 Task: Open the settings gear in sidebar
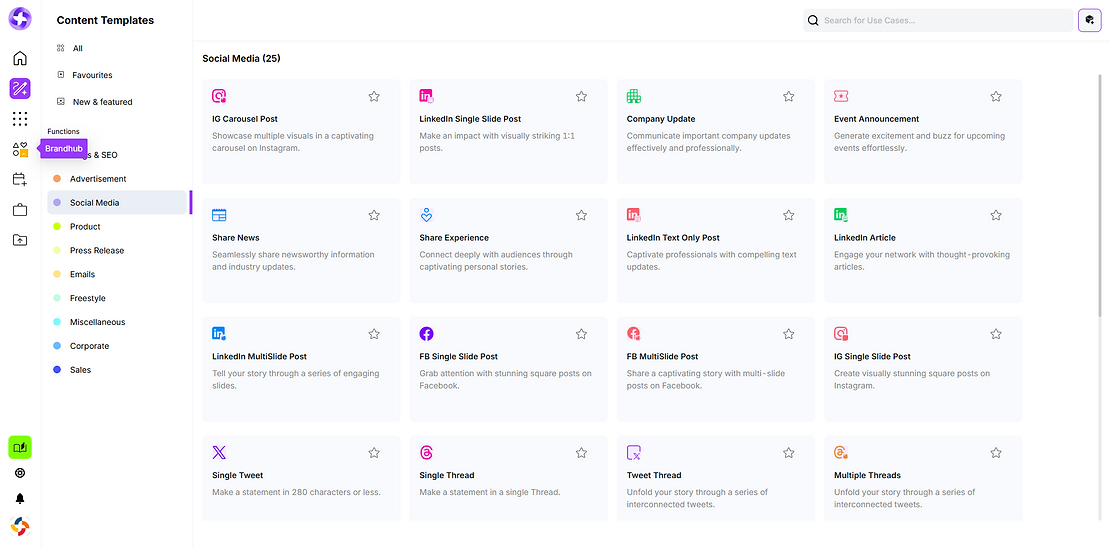(x=20, y=473)
